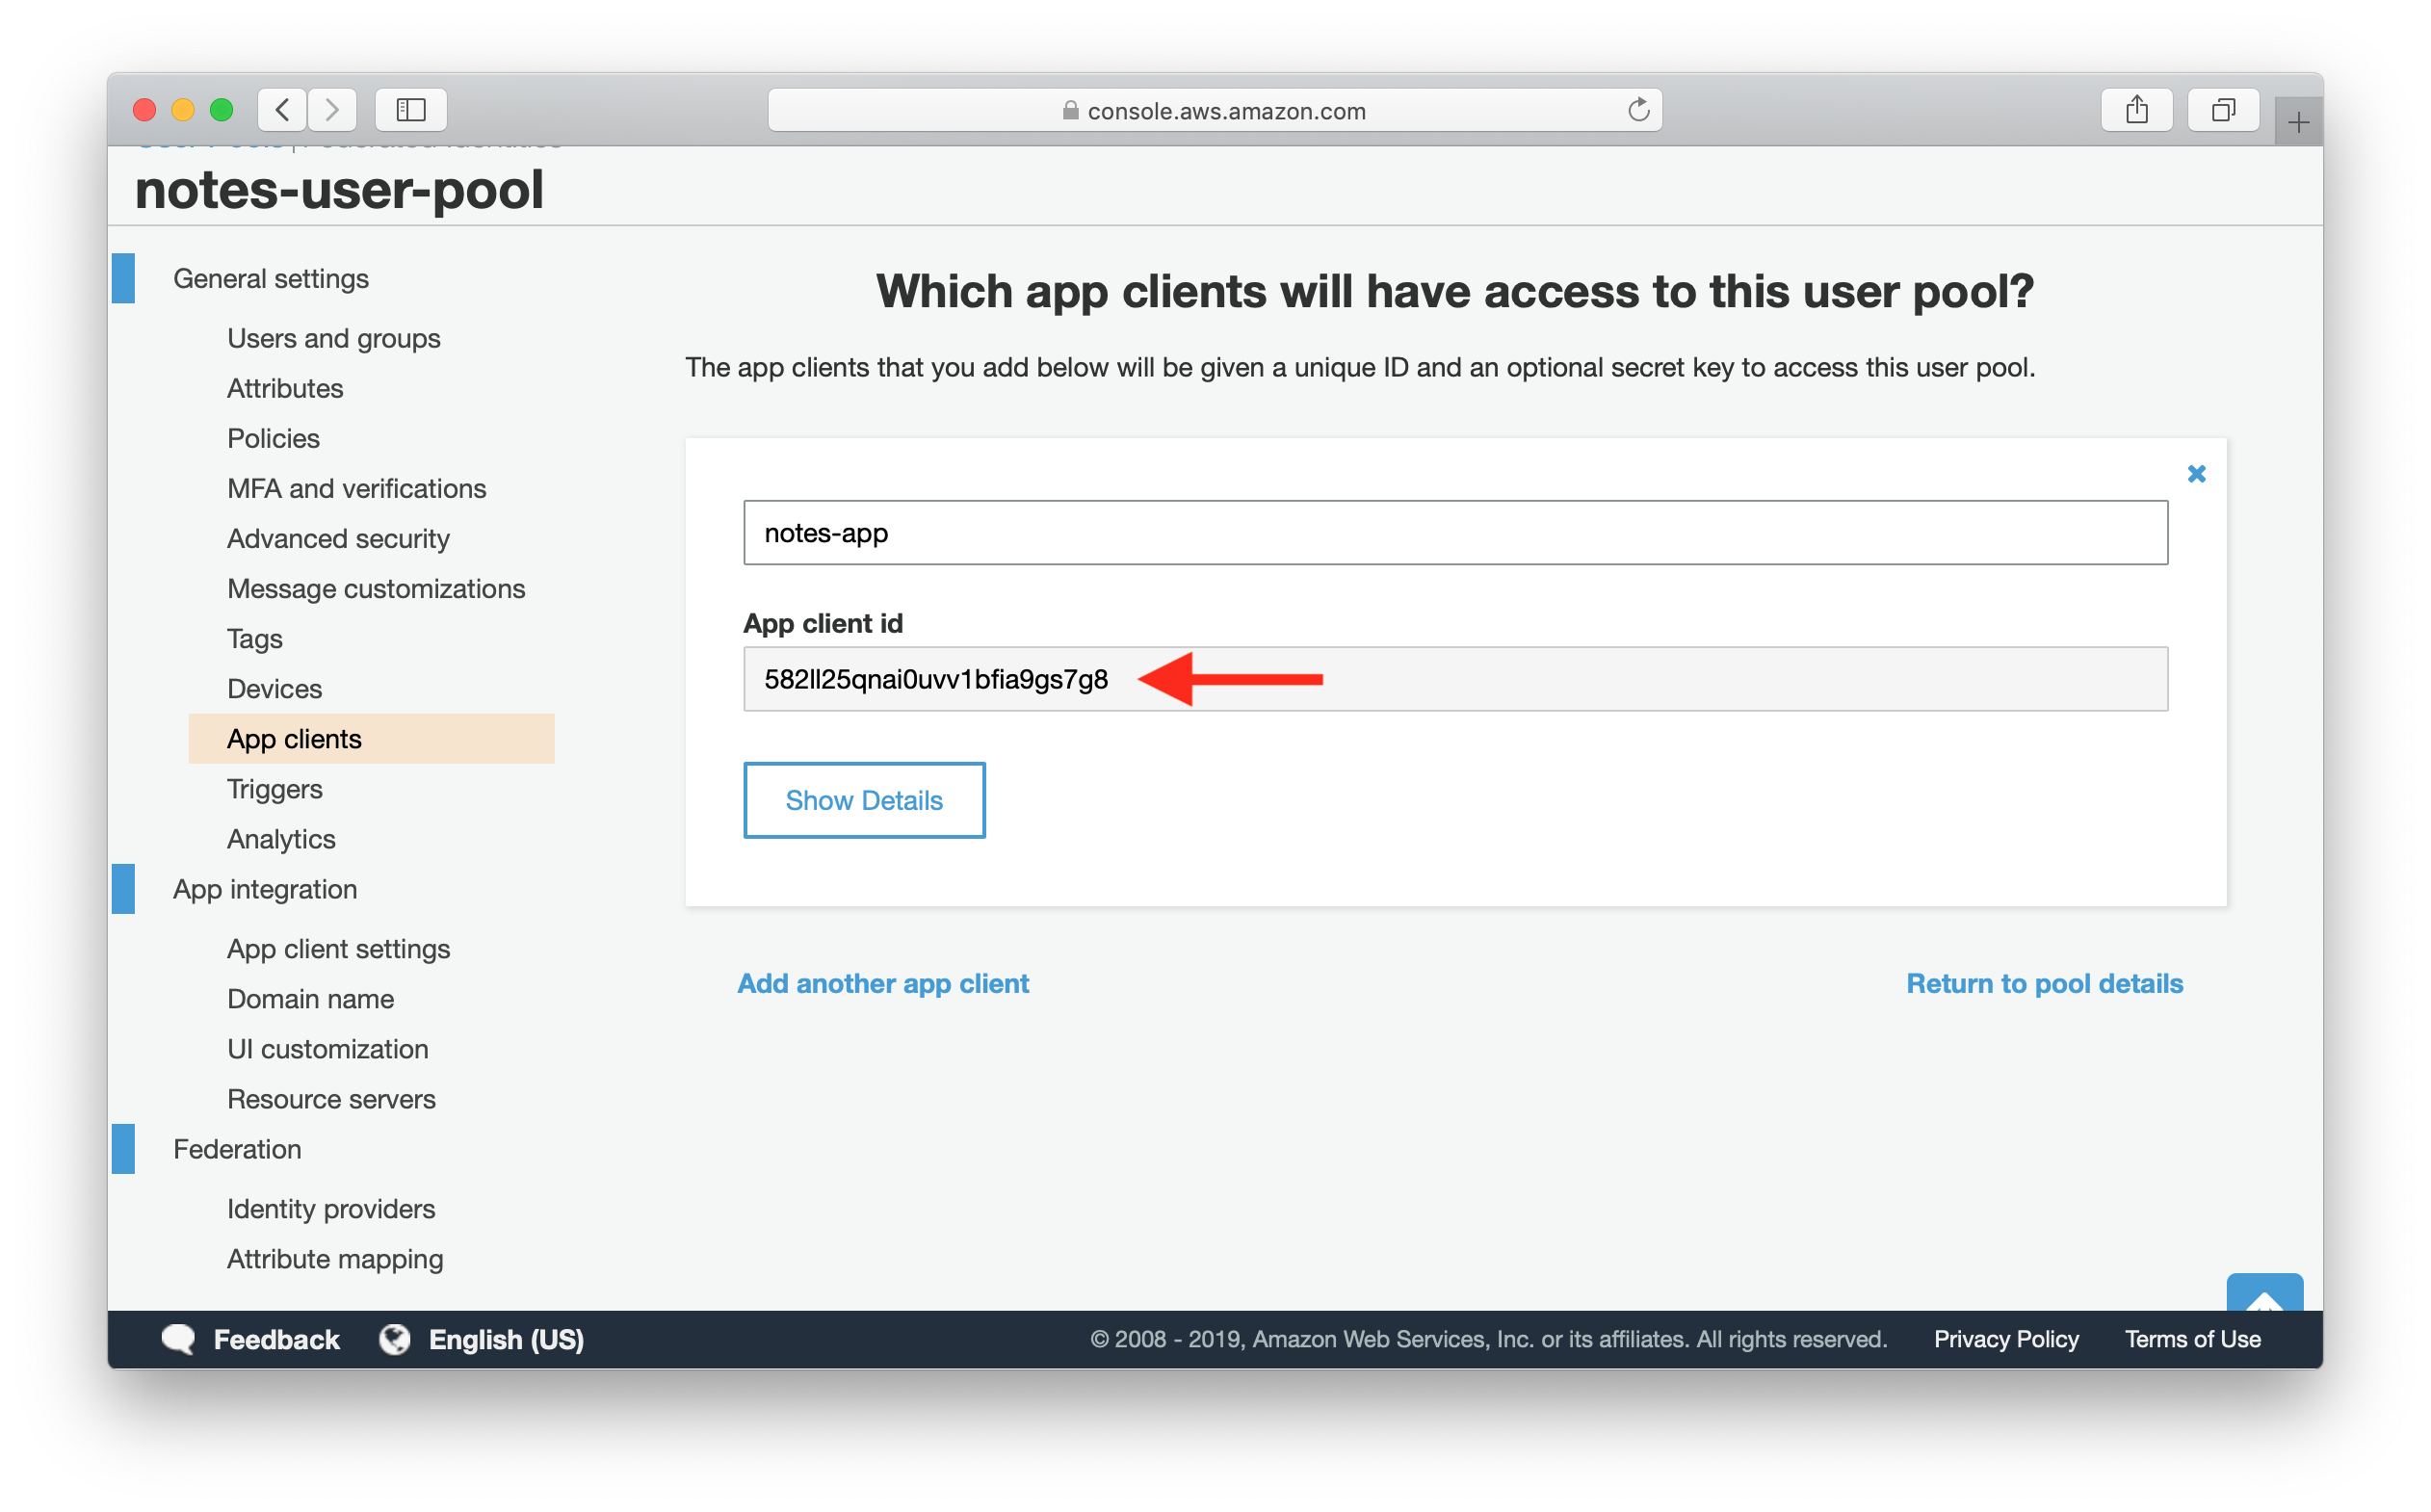This screenshot has height=1512, width=2431.
Task: Select the Domain name menu item
Action: click(310, 998)
